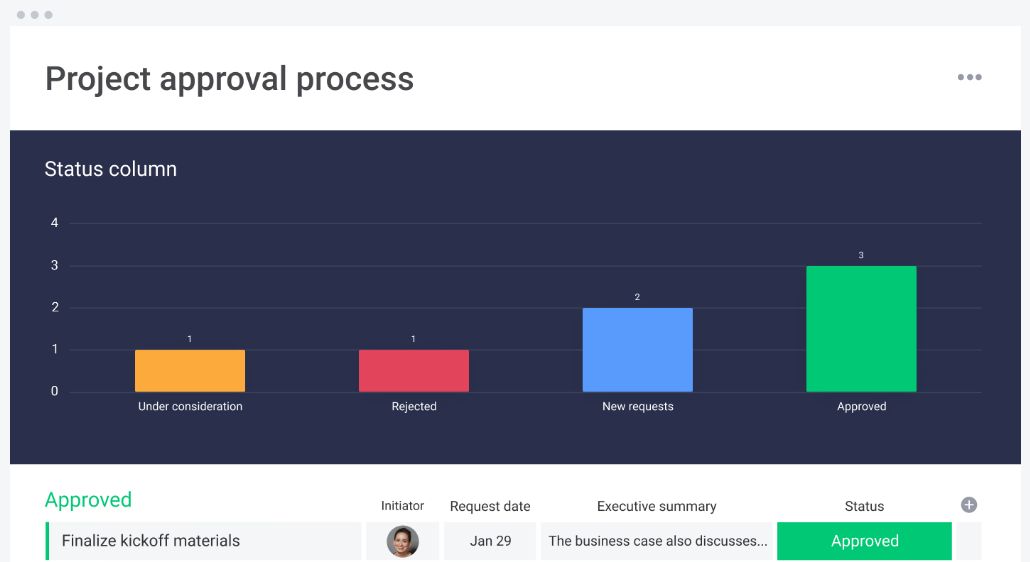Click the 'Request date' column header
The height and width of the screenshot is (562, 1030).
tap(490, 506)
